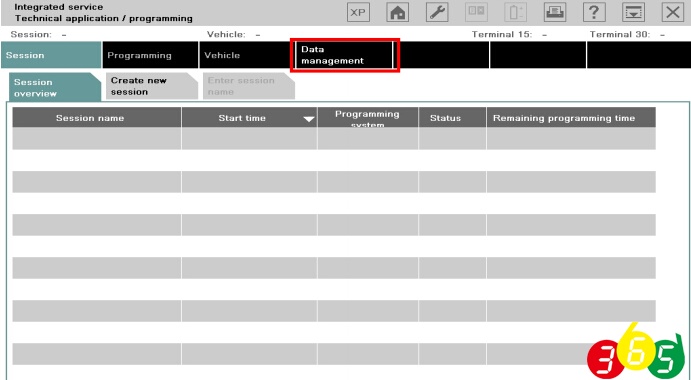
Task: Click the XP button in the top toolbar
Action: (358, 12)
